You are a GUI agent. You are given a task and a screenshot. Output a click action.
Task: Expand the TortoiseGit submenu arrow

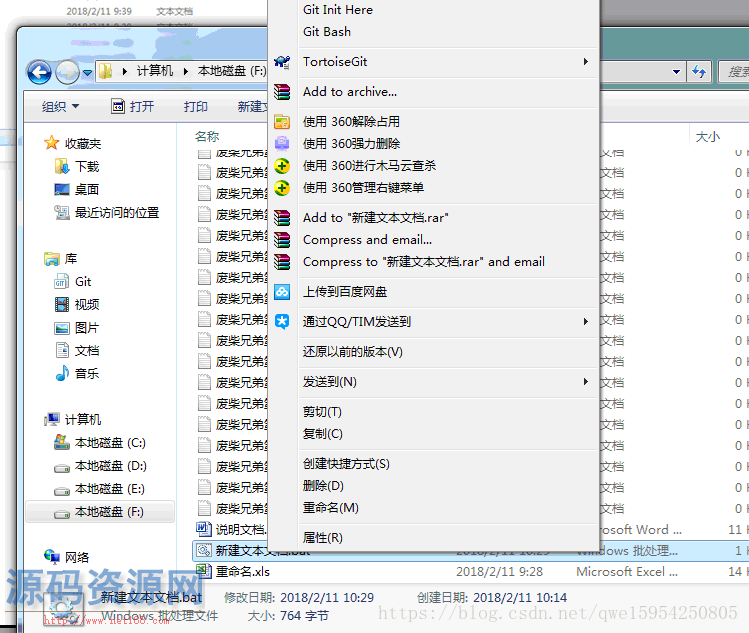coord(586,62)
